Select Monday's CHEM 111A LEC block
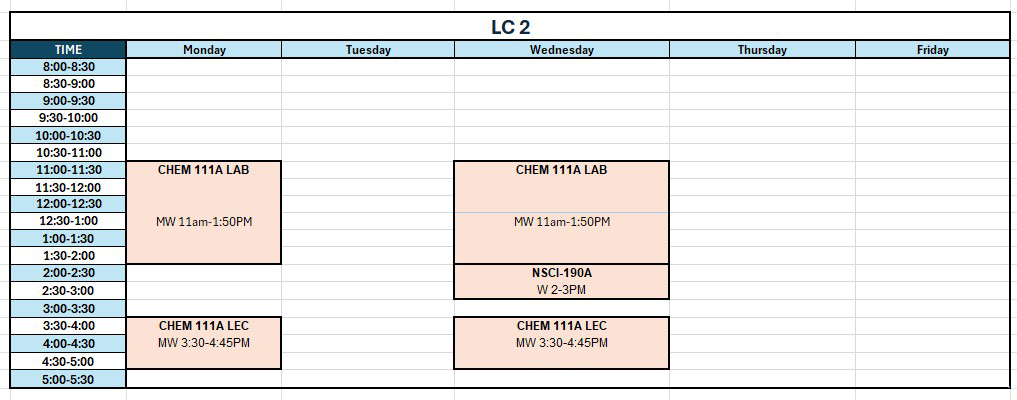1017x400 pixels. tap(204, 343)
